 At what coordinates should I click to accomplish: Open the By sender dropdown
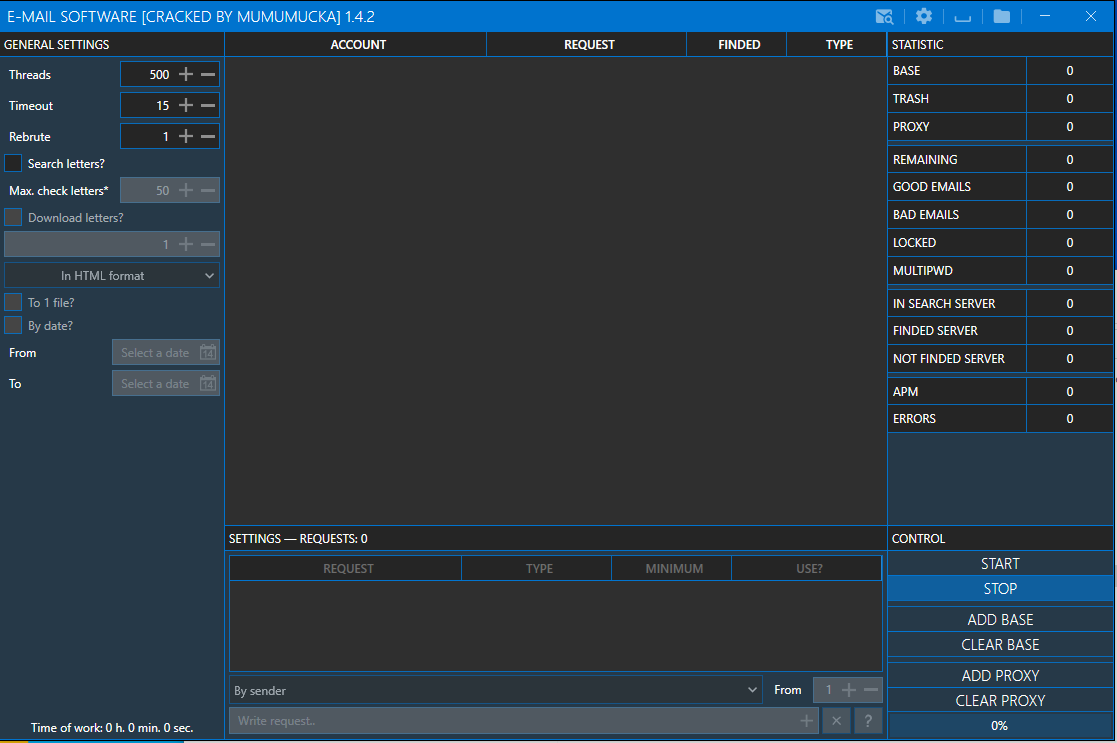[x=495, y=690]
